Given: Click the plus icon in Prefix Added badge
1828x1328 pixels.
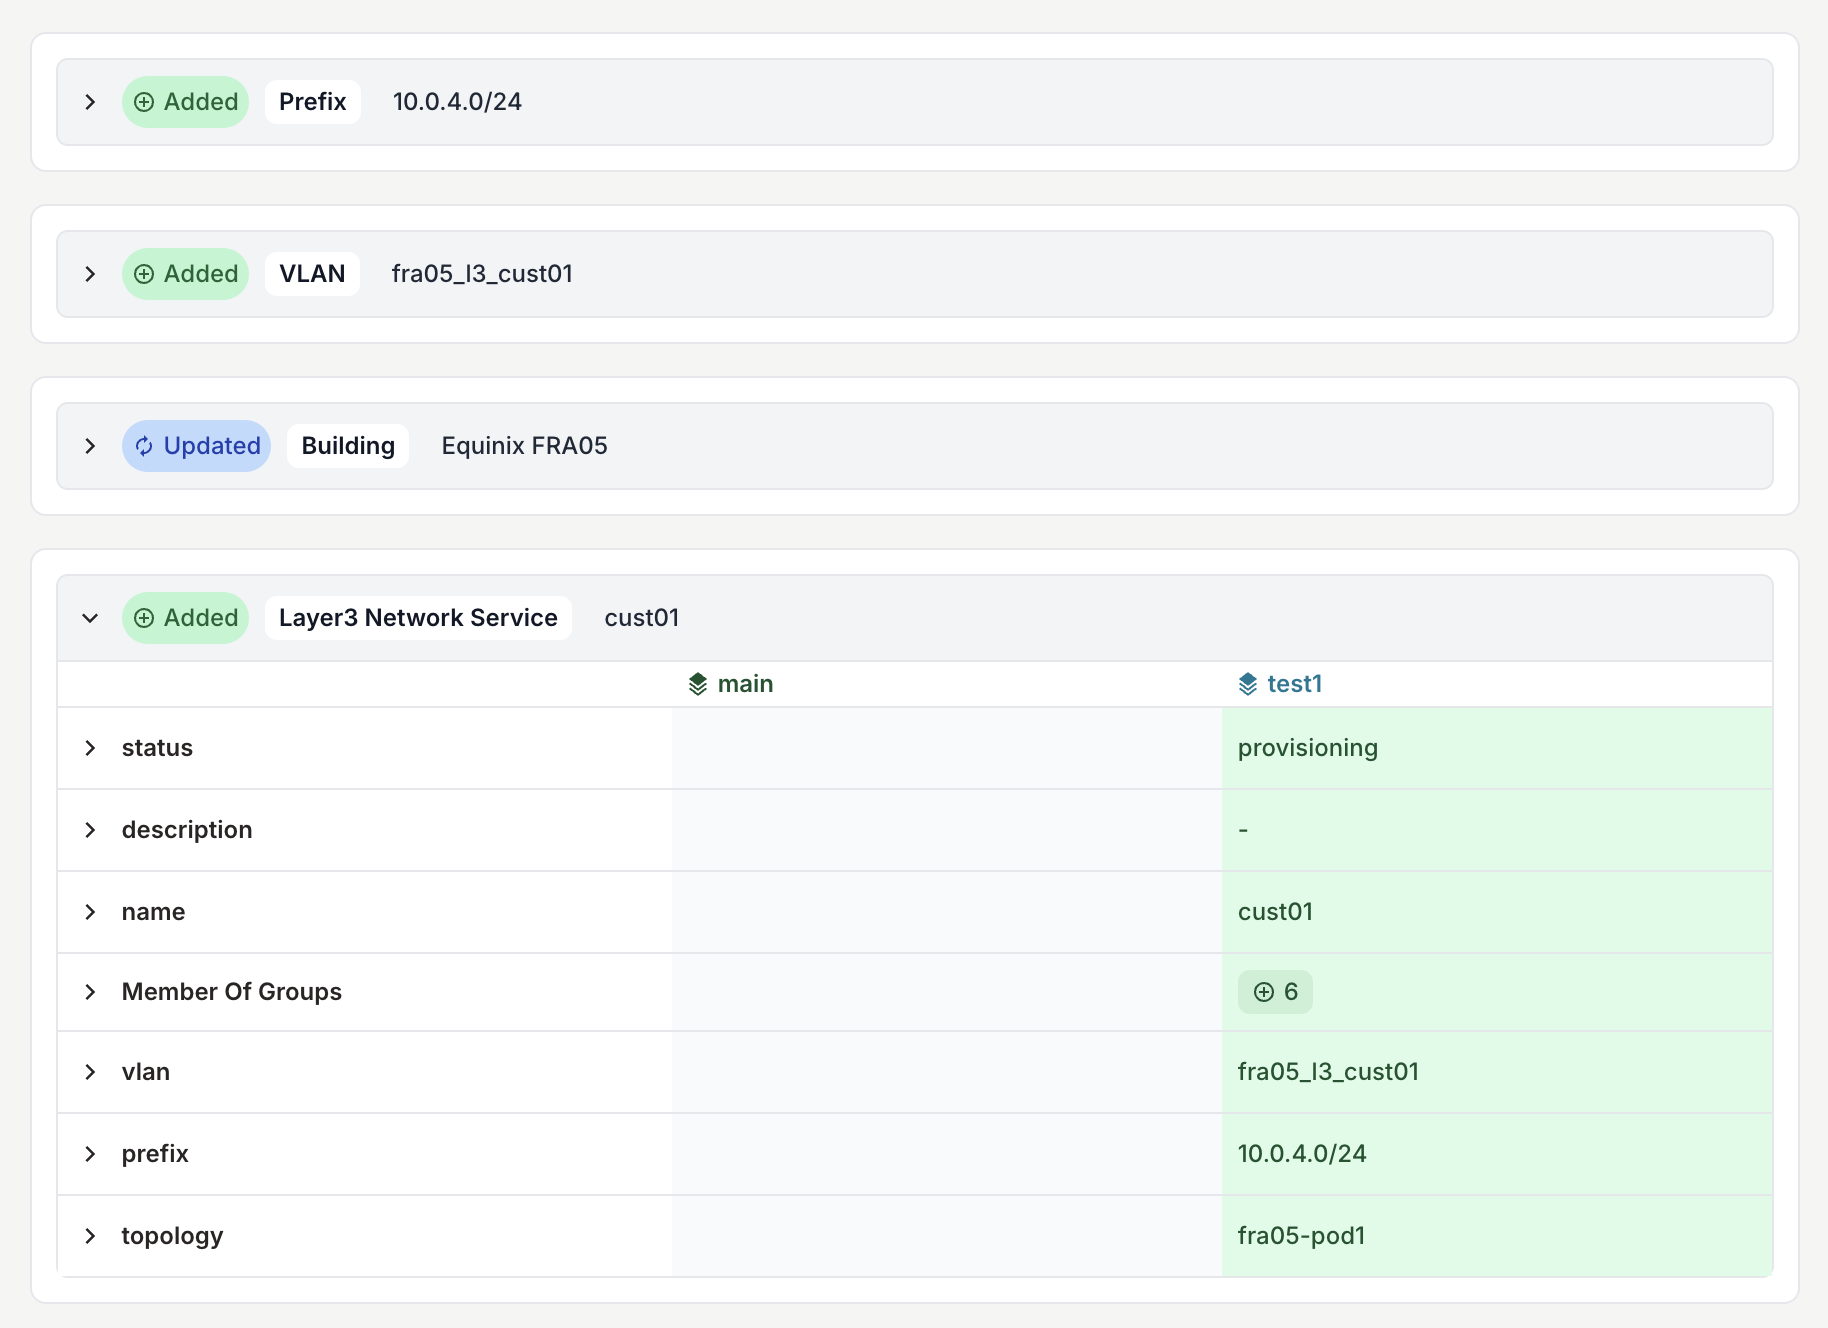Looking at the screenshot, I should tap(144, 102).
